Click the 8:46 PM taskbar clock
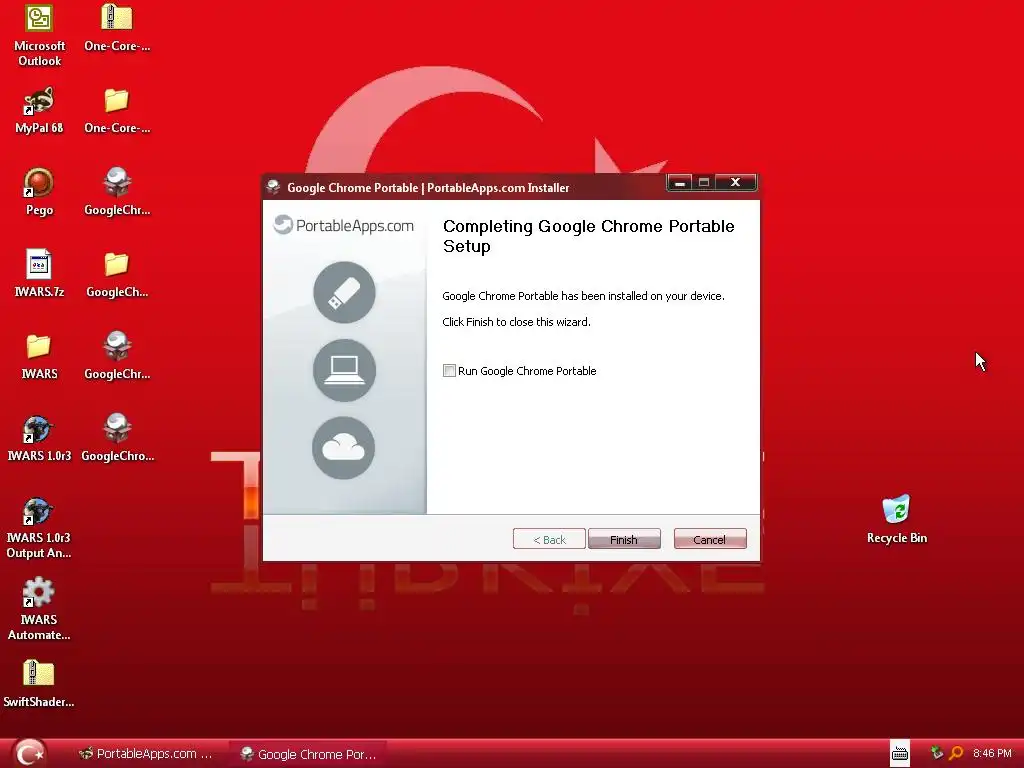Screen dimensions: 1024x768 992,753
